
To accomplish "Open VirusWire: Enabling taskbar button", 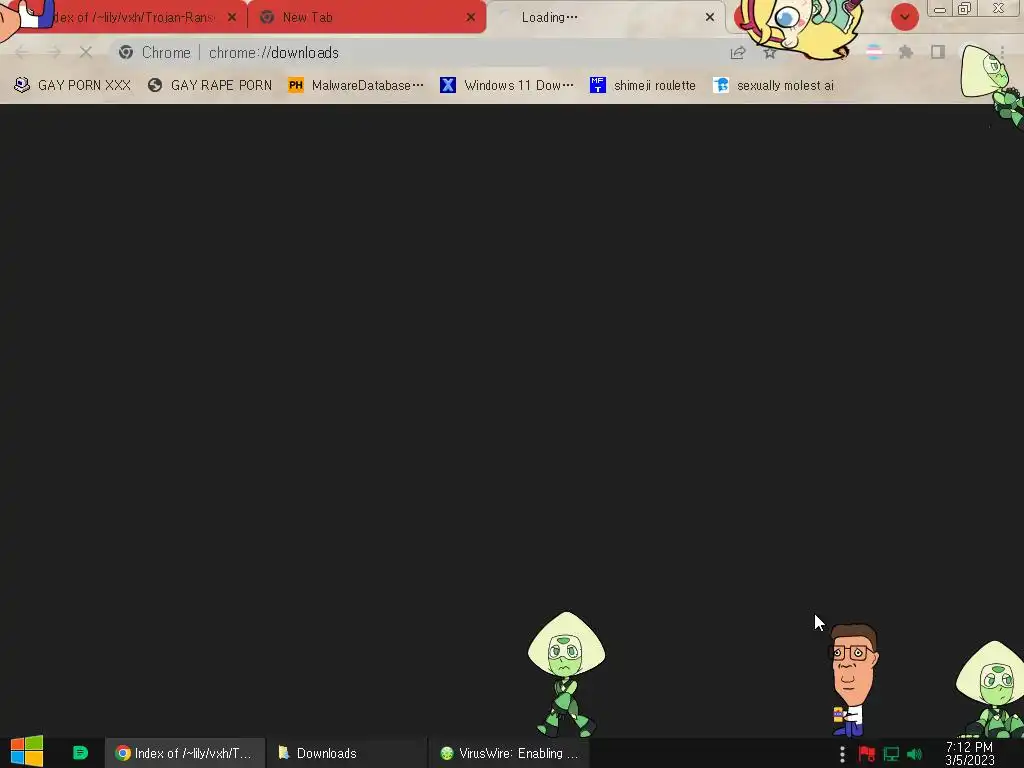I will pos(509,753).
